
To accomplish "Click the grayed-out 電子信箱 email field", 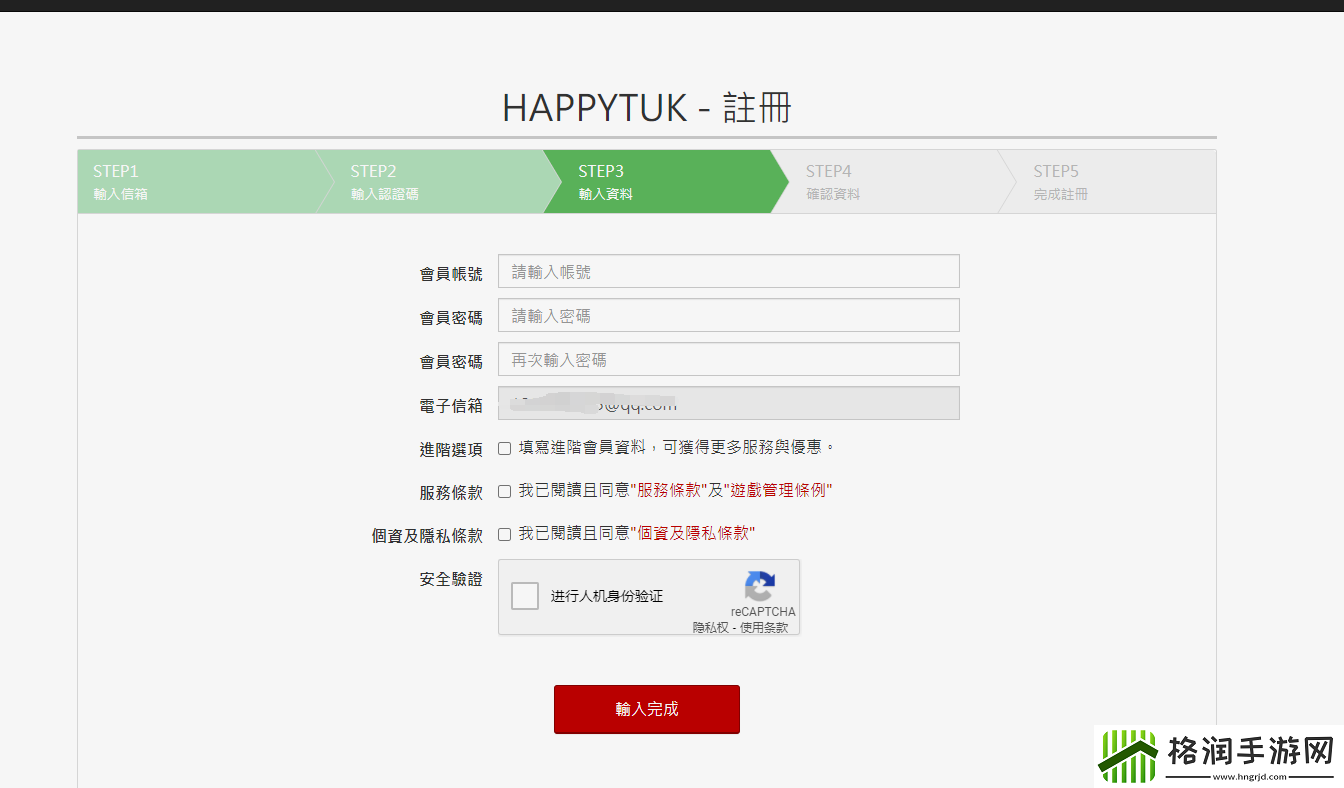I will pos(728,403).
